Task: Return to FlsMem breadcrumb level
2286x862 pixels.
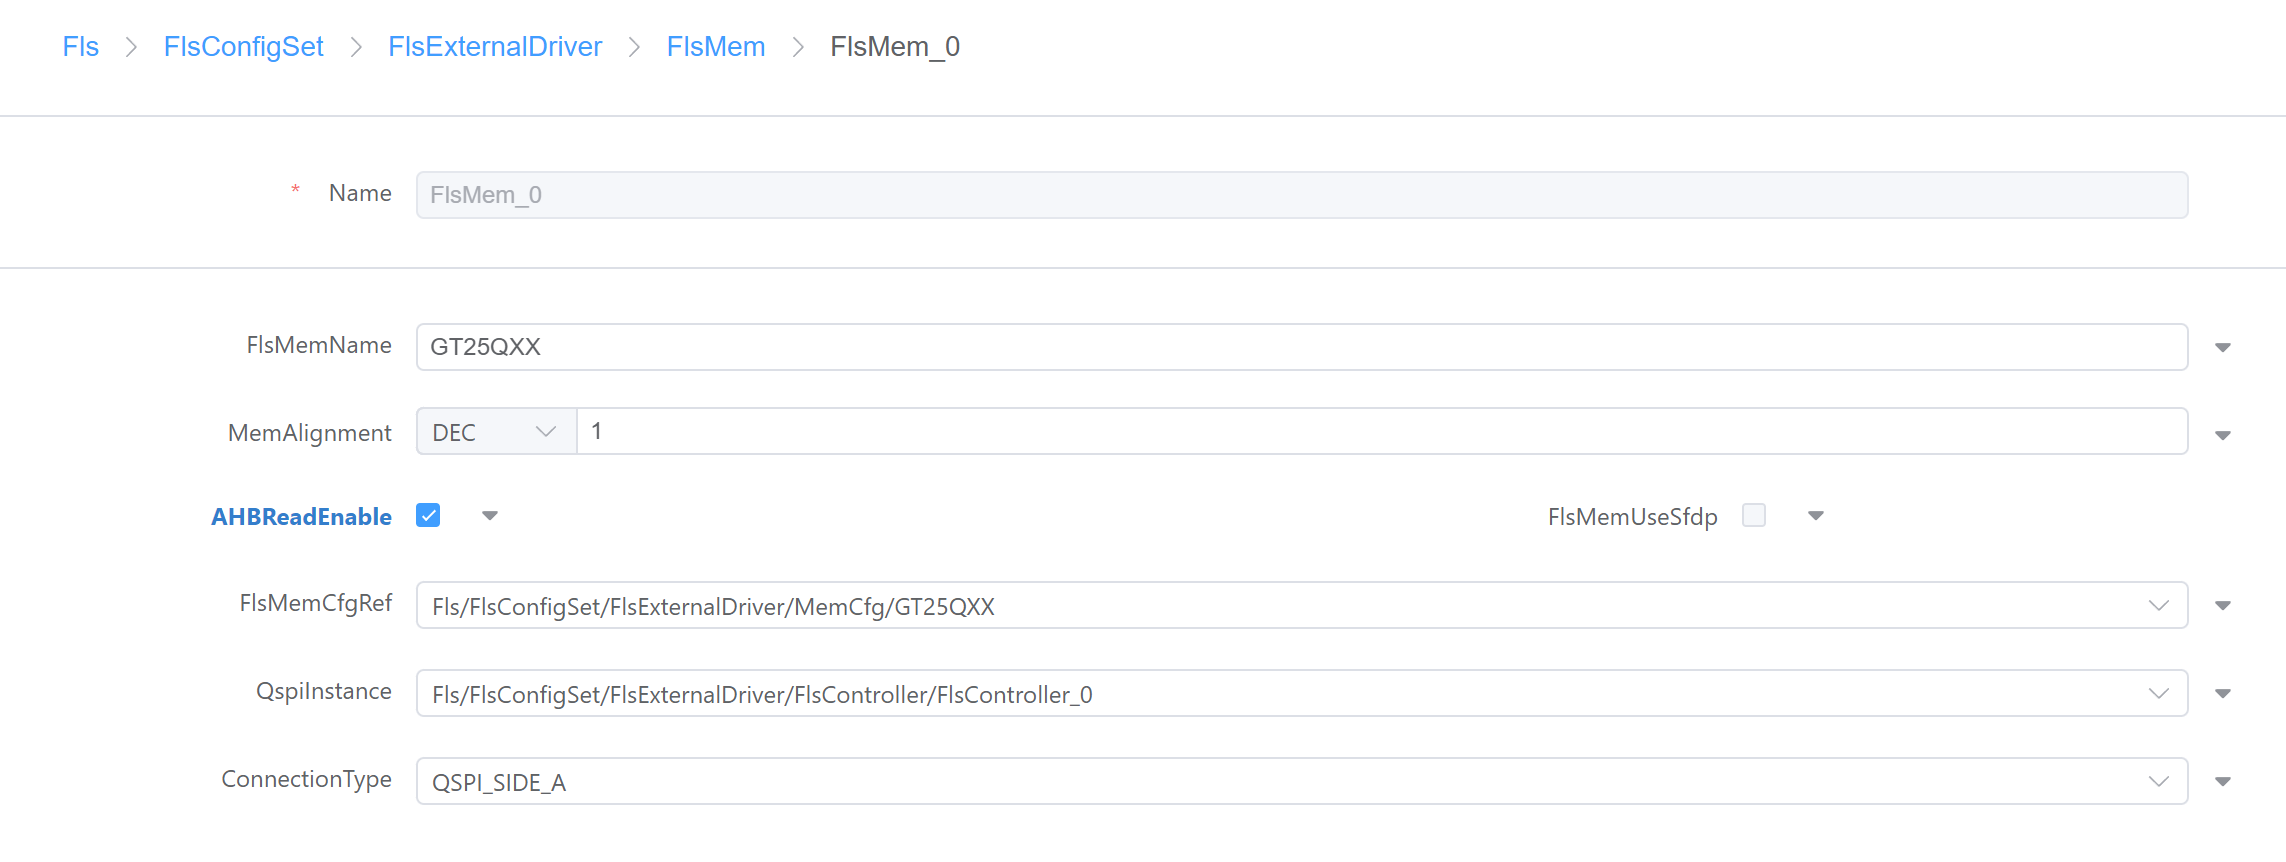Action: (x=715, y=47)
